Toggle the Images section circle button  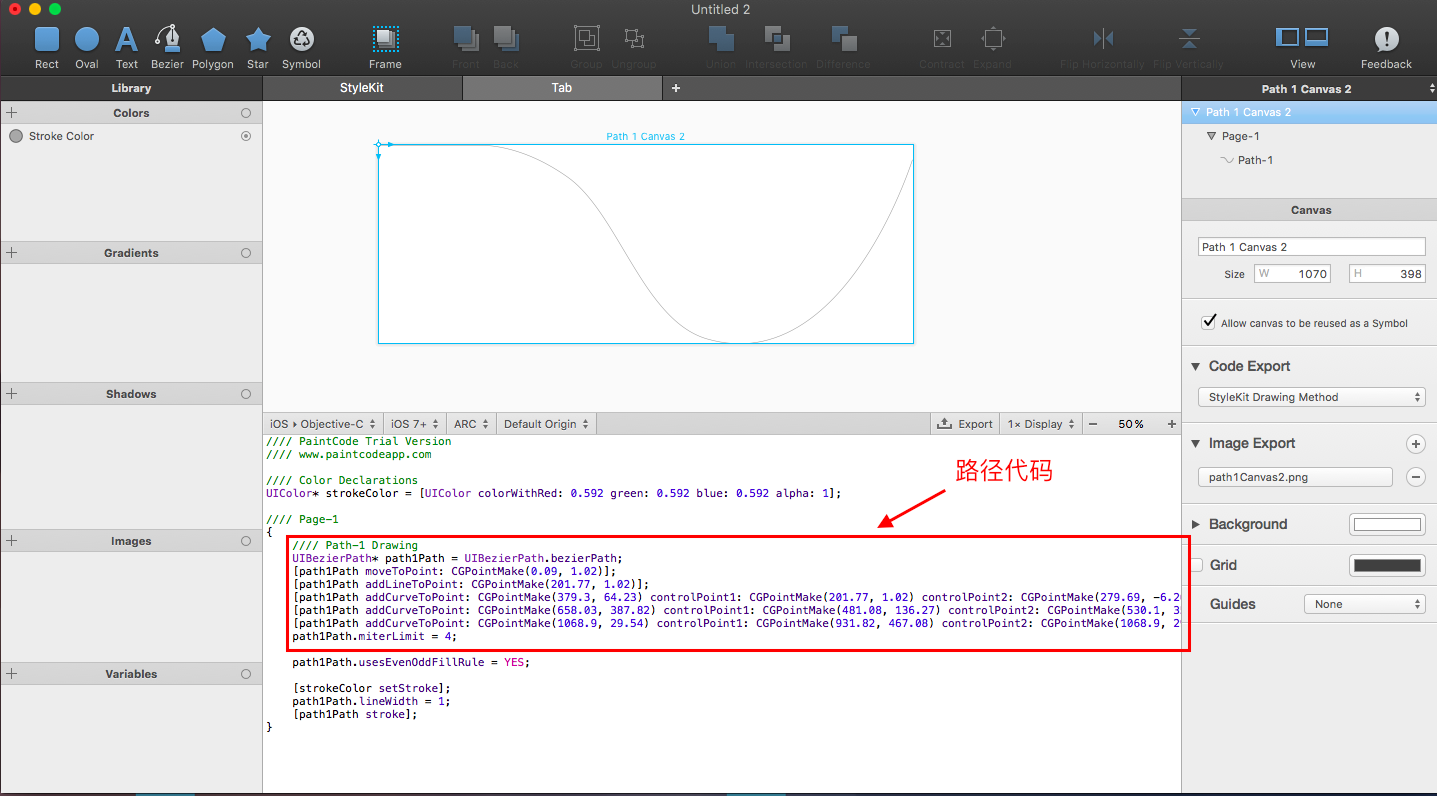point(246,541)
